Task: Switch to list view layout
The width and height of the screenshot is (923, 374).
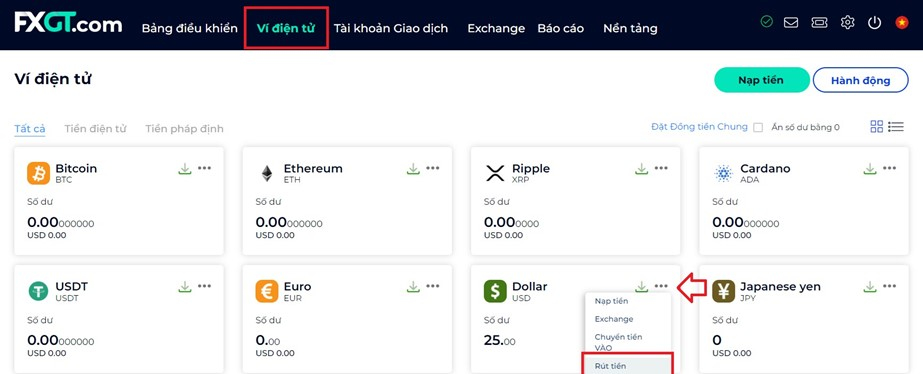Action: click(896, 126)
